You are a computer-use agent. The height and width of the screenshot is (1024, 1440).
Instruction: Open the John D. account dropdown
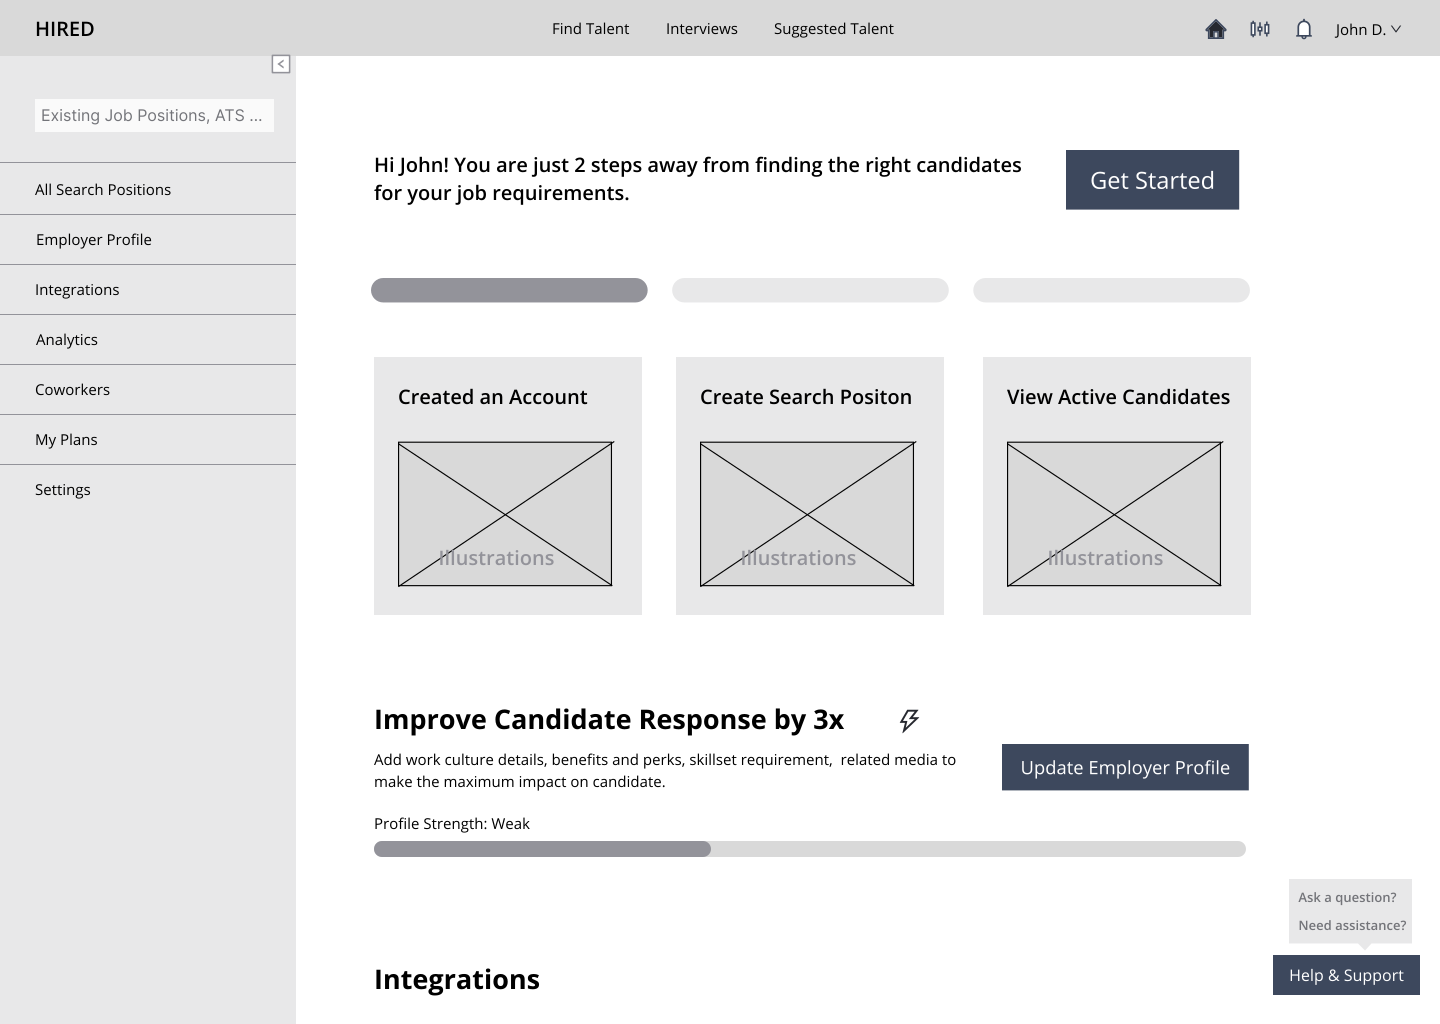click(x=1368, y=29)
